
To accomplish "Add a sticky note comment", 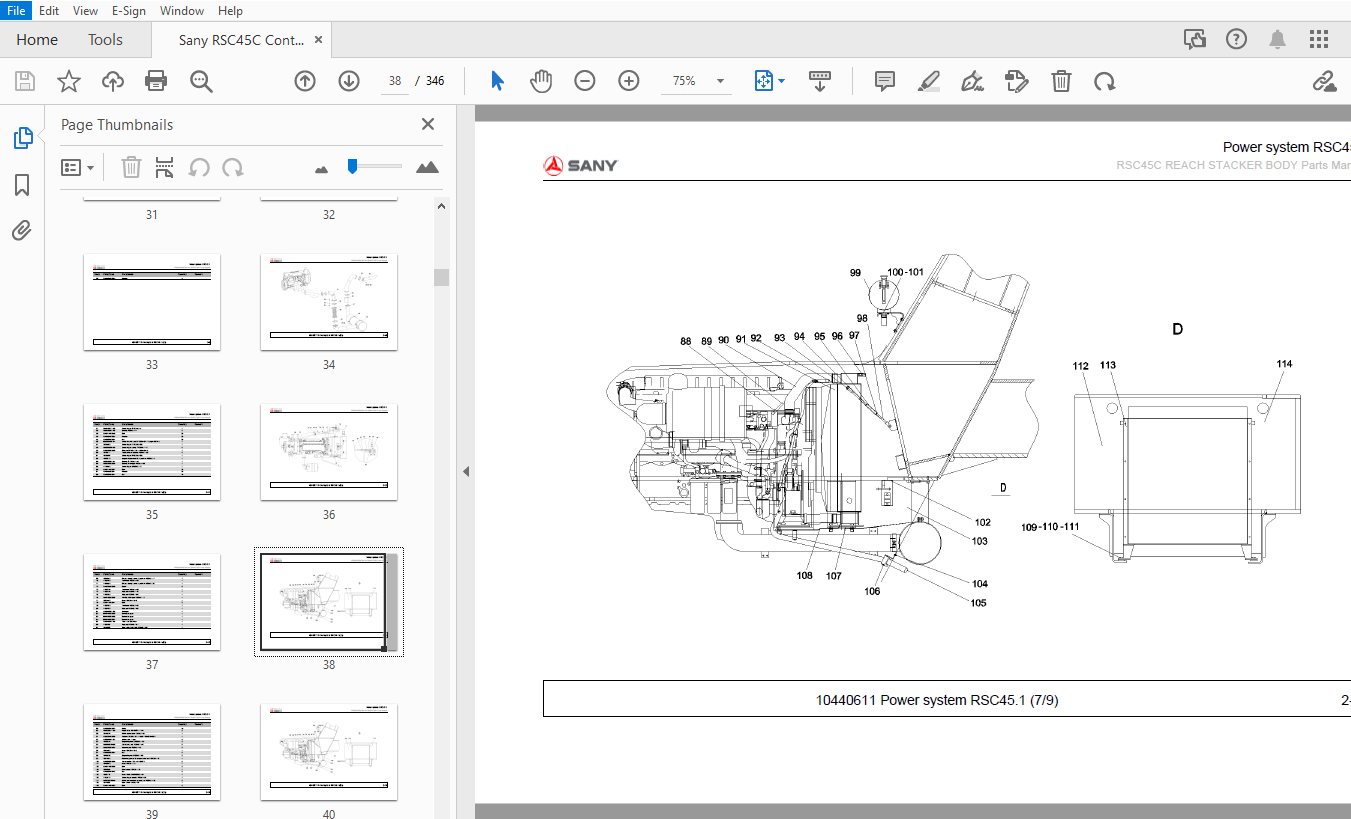I will coord(885,81).
